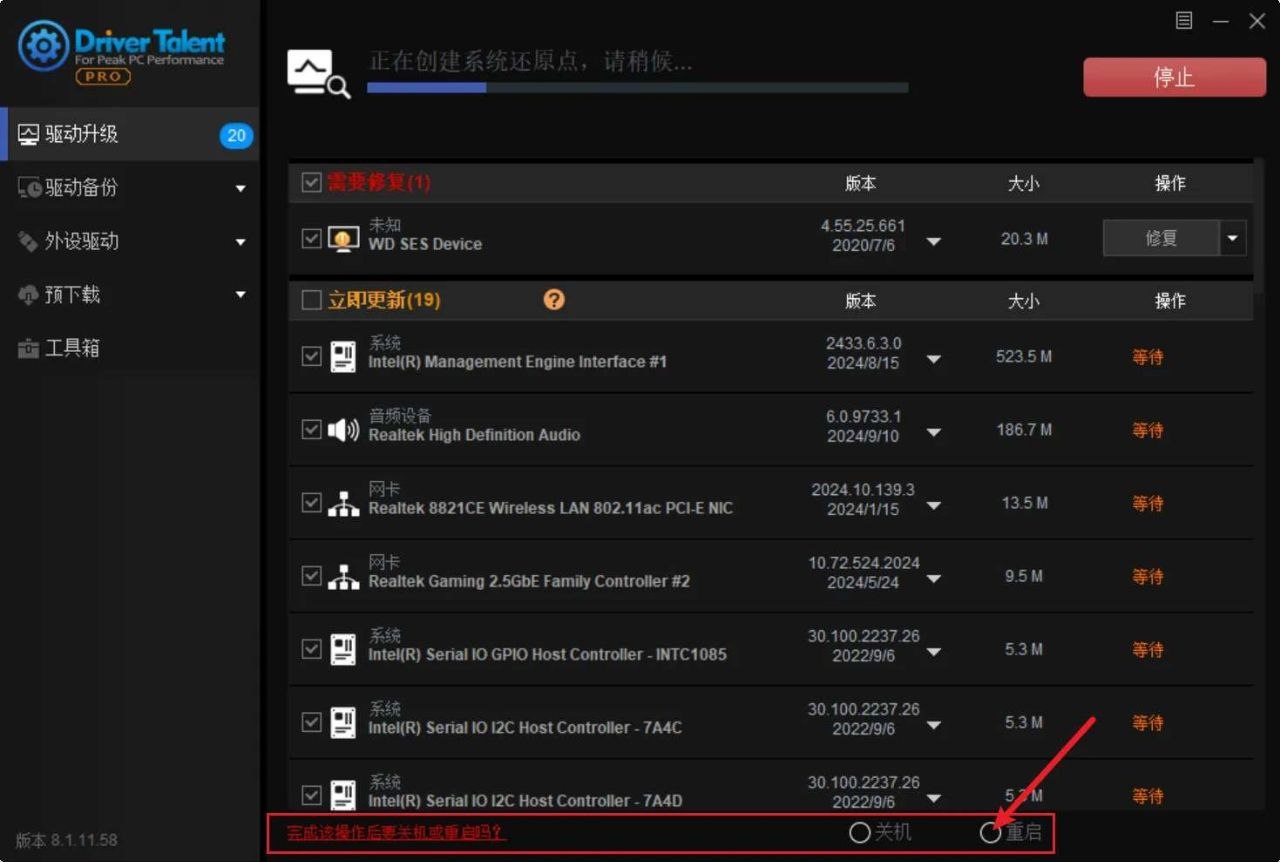Open the 驱动备份 sidebar section
Screen dimensions: 1280x862
point(130,188)
